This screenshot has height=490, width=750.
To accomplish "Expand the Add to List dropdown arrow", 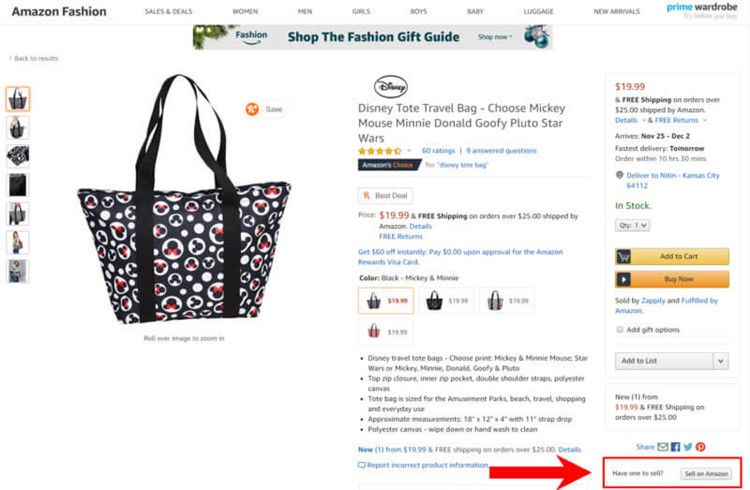I will (720, 360).
